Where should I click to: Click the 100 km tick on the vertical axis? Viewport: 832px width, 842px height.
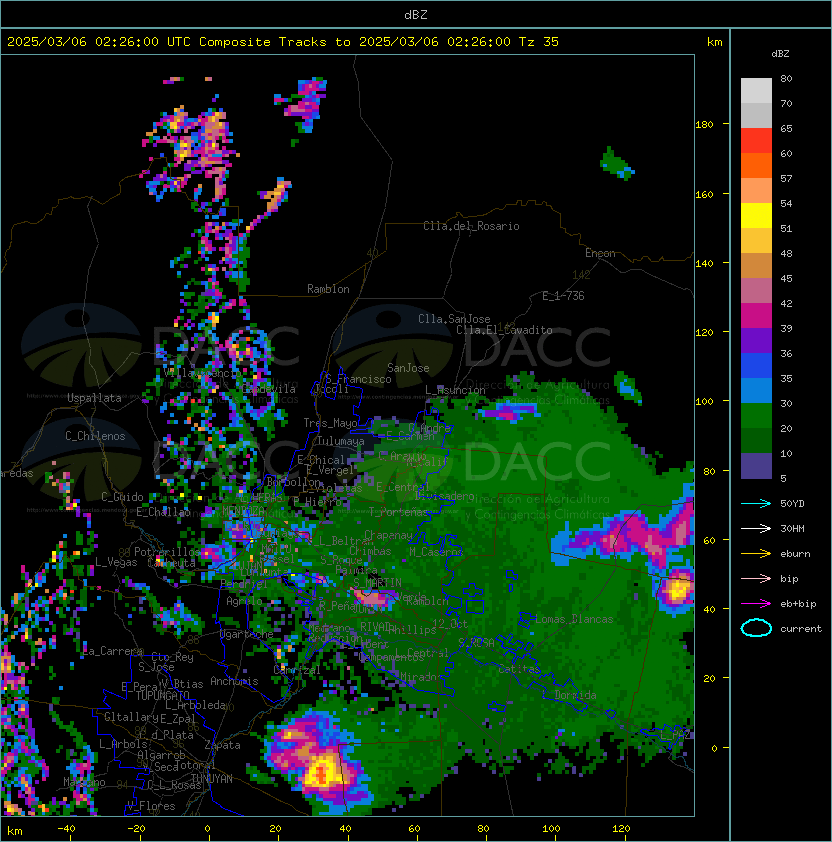[704, 402]
